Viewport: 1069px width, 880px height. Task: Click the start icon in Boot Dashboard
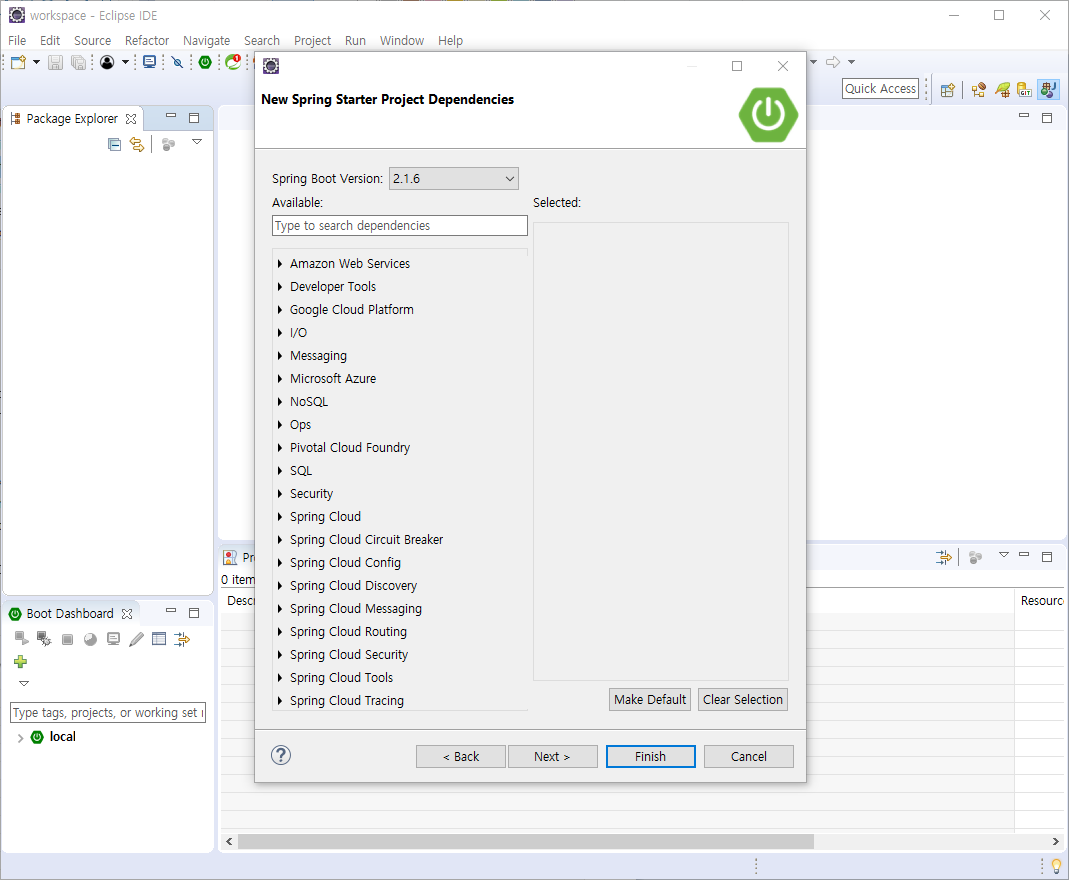tap(21, 638)
